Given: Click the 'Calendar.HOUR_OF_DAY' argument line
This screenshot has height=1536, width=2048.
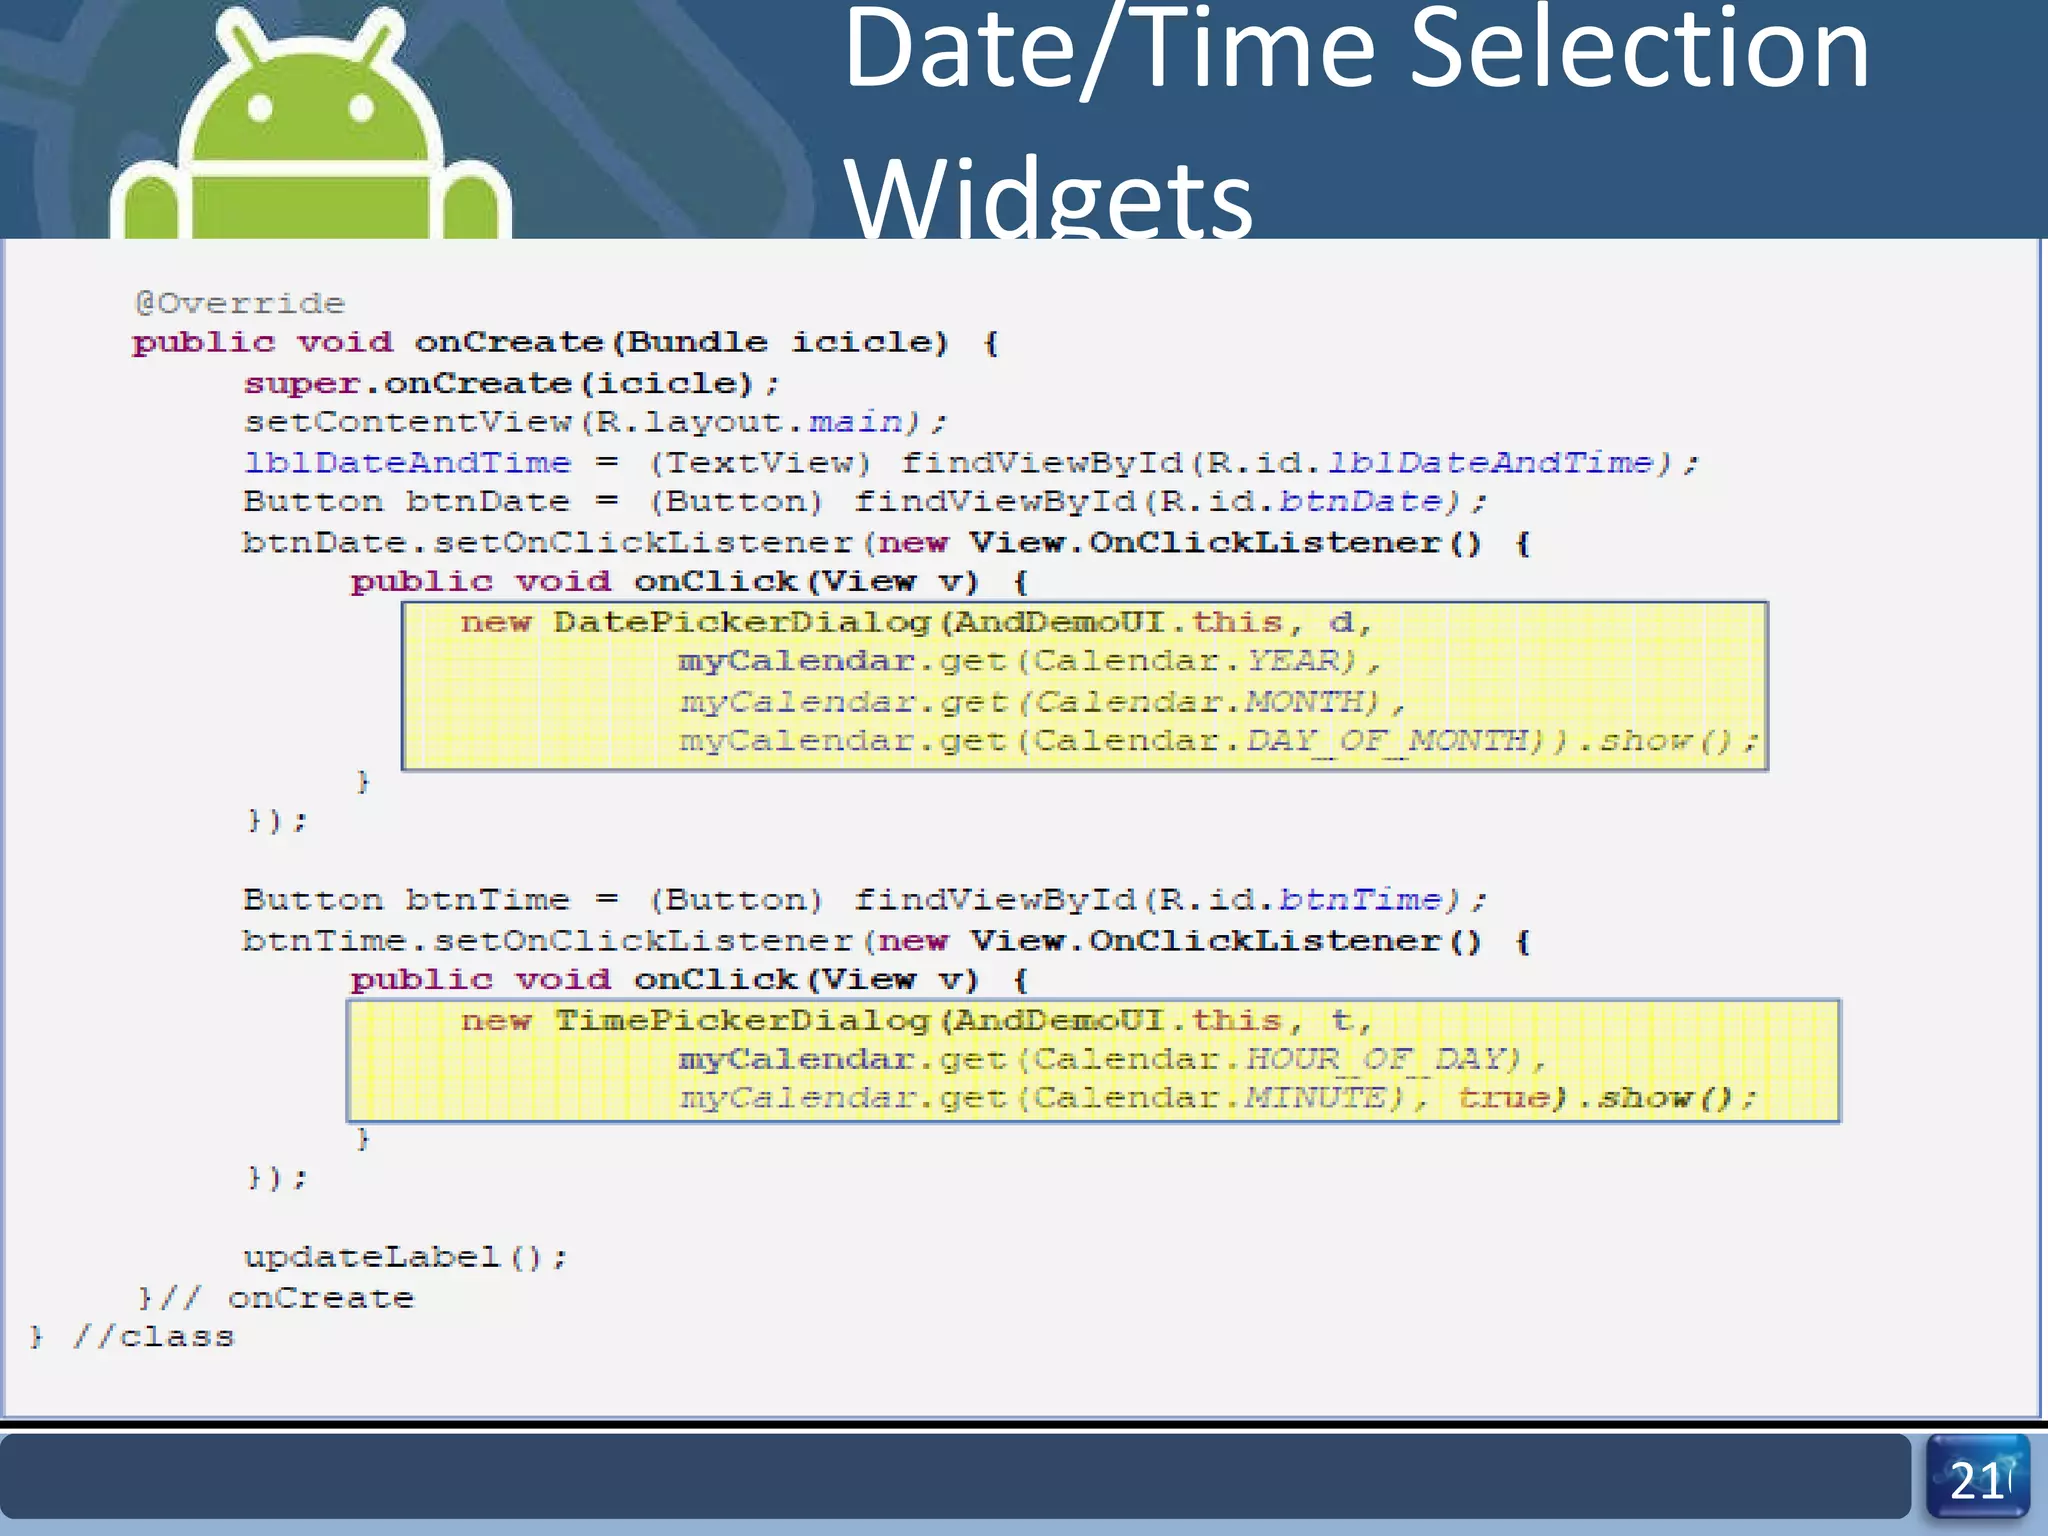Looking at the screenshot, I should click(1113, 1060).
